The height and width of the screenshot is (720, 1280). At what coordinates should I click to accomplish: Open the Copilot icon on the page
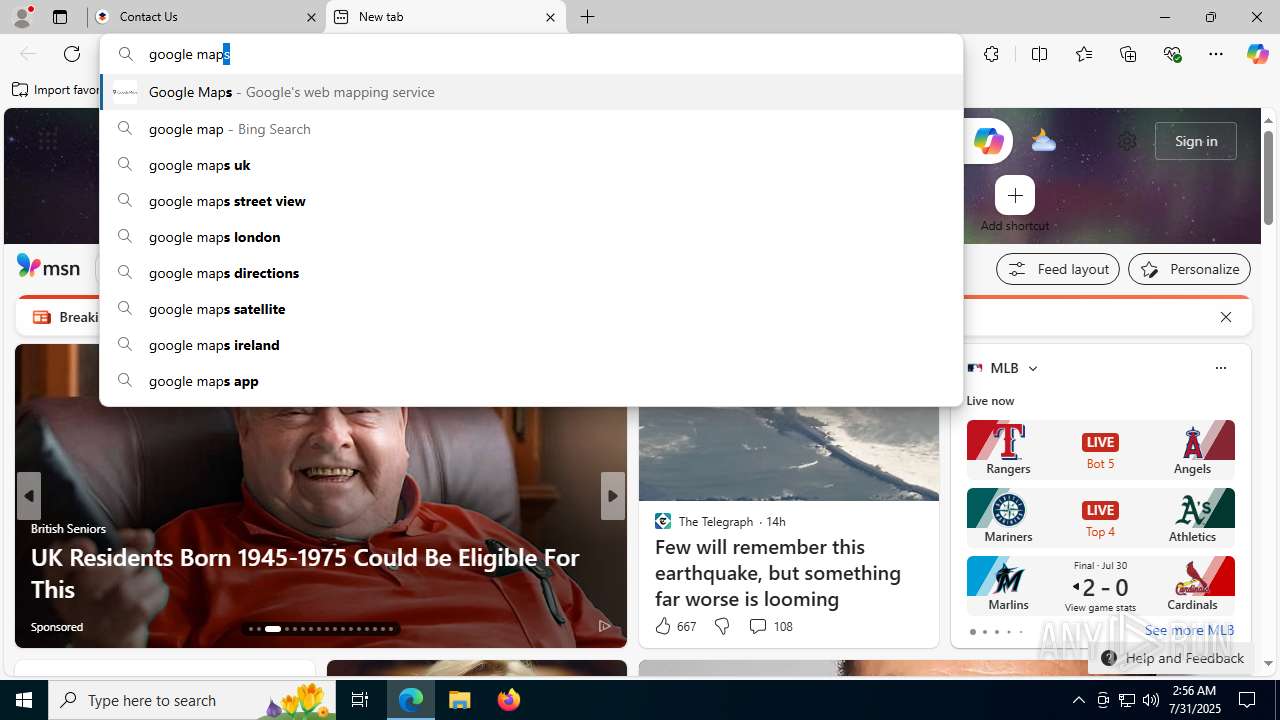988,141
